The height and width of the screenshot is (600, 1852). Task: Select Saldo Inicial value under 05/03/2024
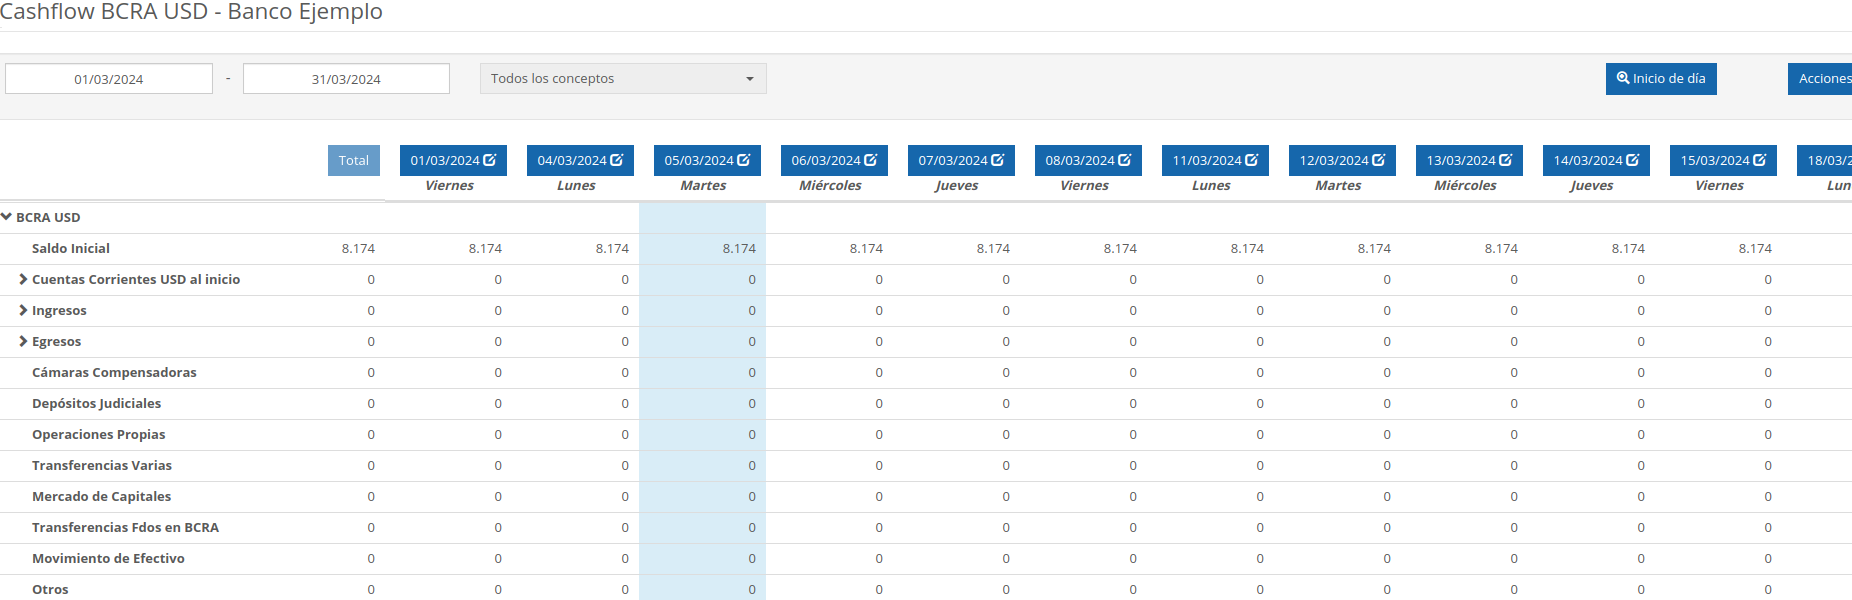pos(739,249)
